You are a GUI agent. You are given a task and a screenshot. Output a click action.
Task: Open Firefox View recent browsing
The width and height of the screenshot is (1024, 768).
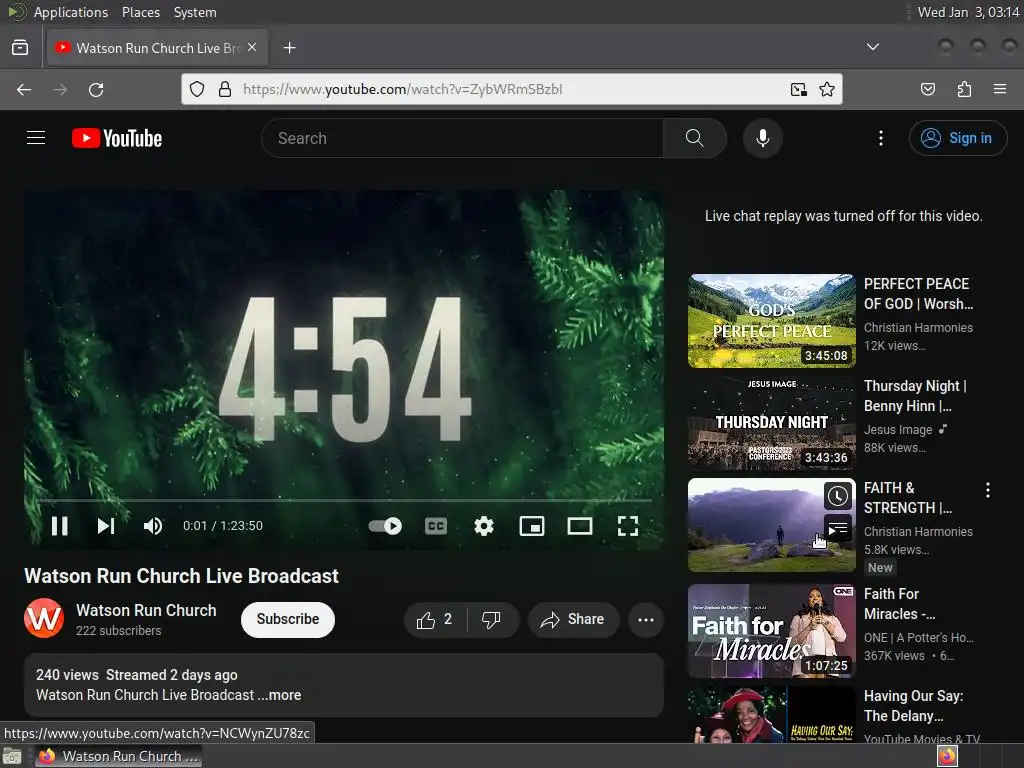coord(20,48)
